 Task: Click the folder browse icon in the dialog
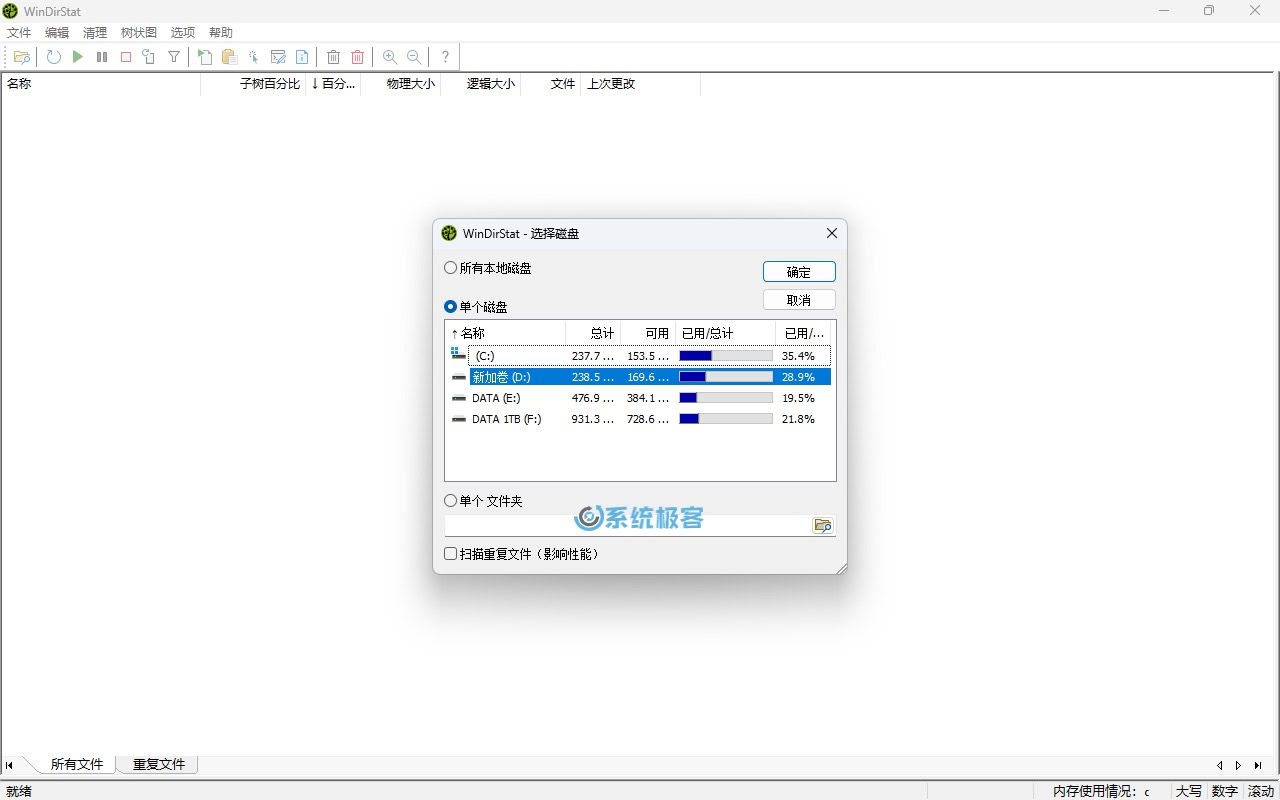pos(823,525)
